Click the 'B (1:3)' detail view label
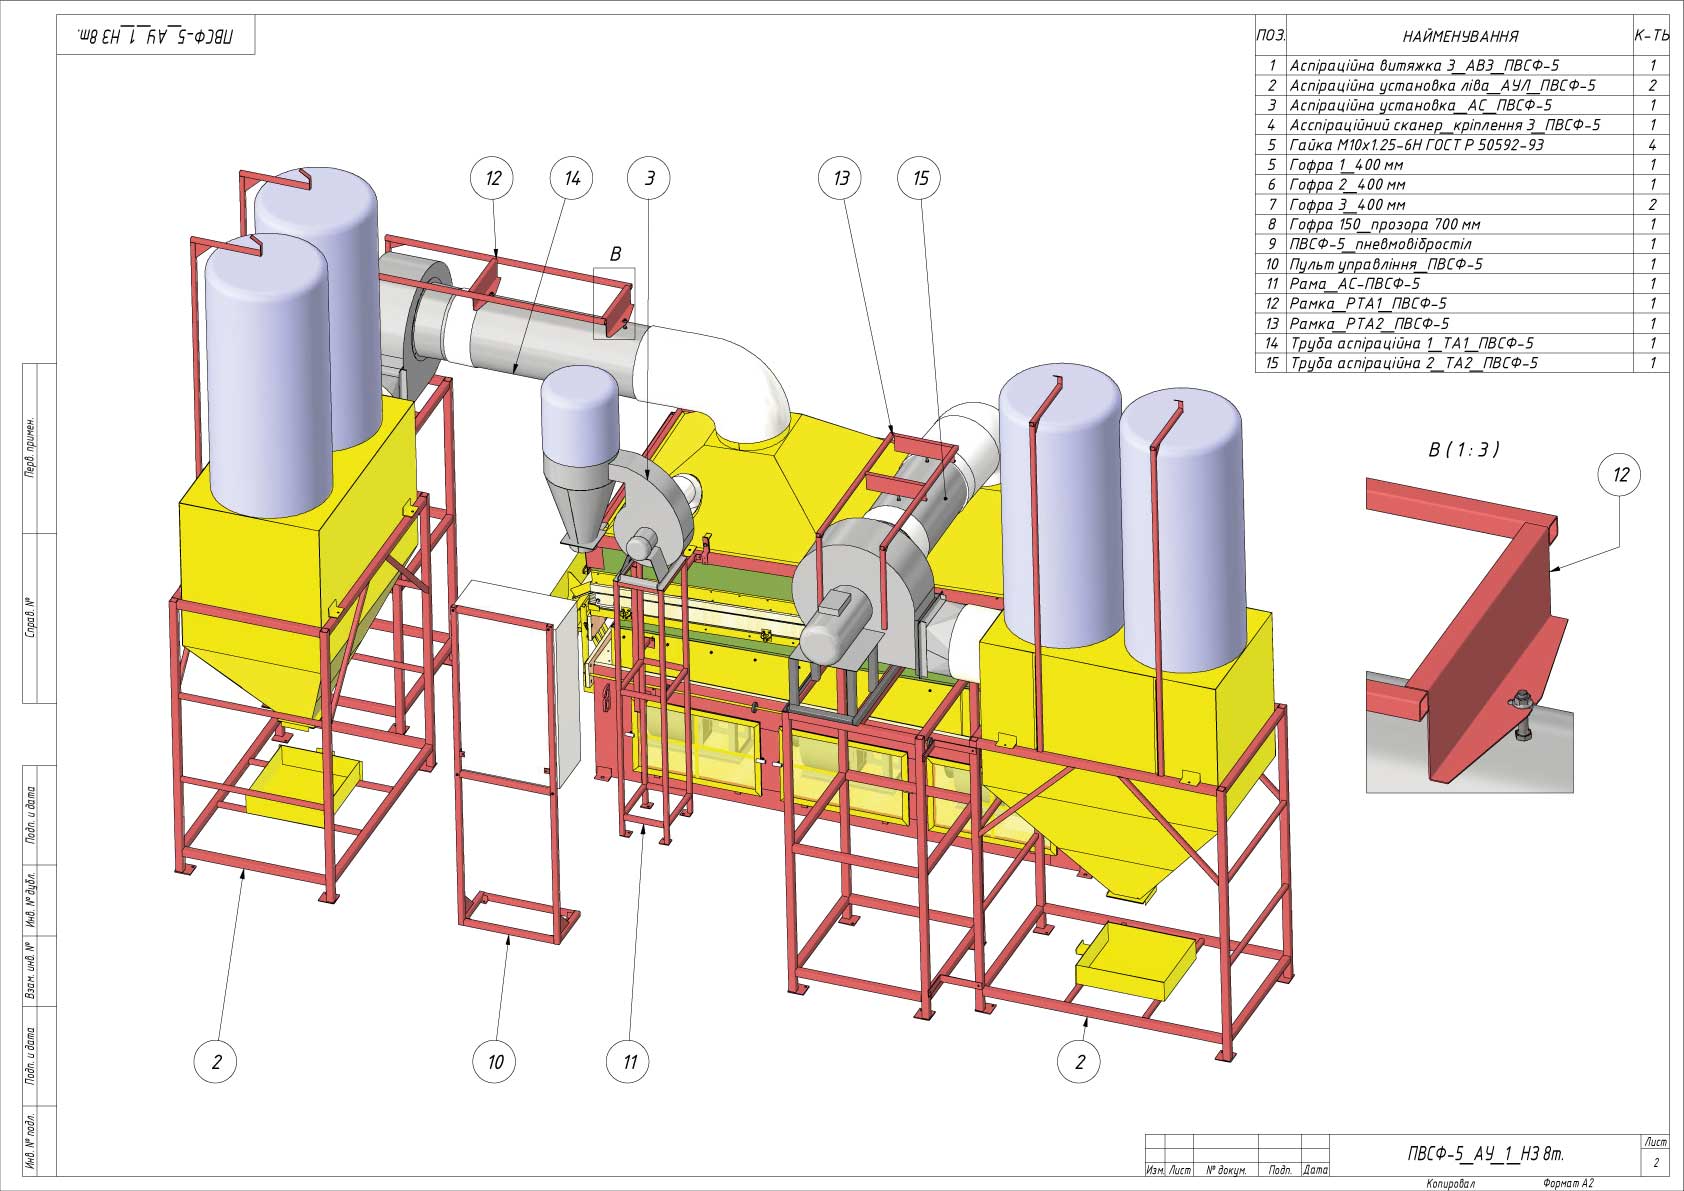This screenshot has height=1191, width=1684. pos(1463,450)
